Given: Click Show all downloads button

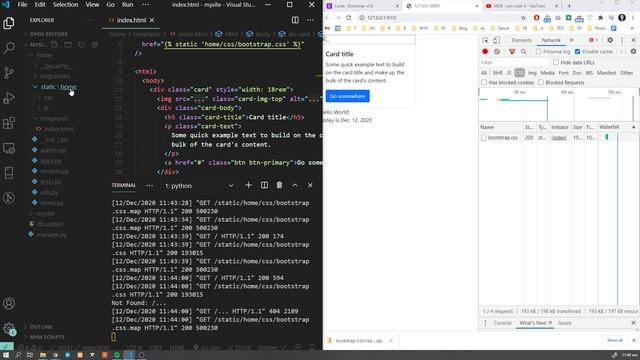Looking at the screenshot, I should pyautogui.click(x=615, y=340).
